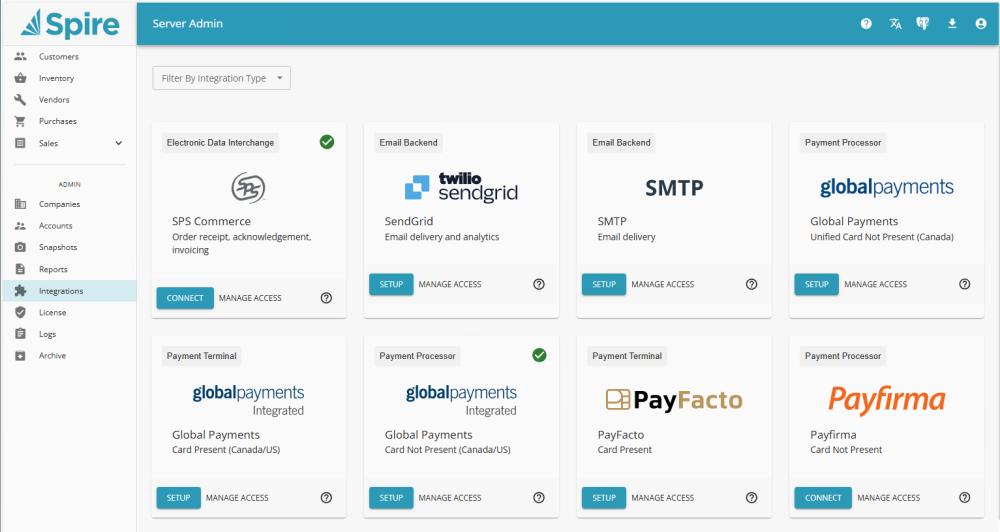Viewport: 1000px width, 532px height.
Task: Click the download icon in header
Action: tap(952, 24)
